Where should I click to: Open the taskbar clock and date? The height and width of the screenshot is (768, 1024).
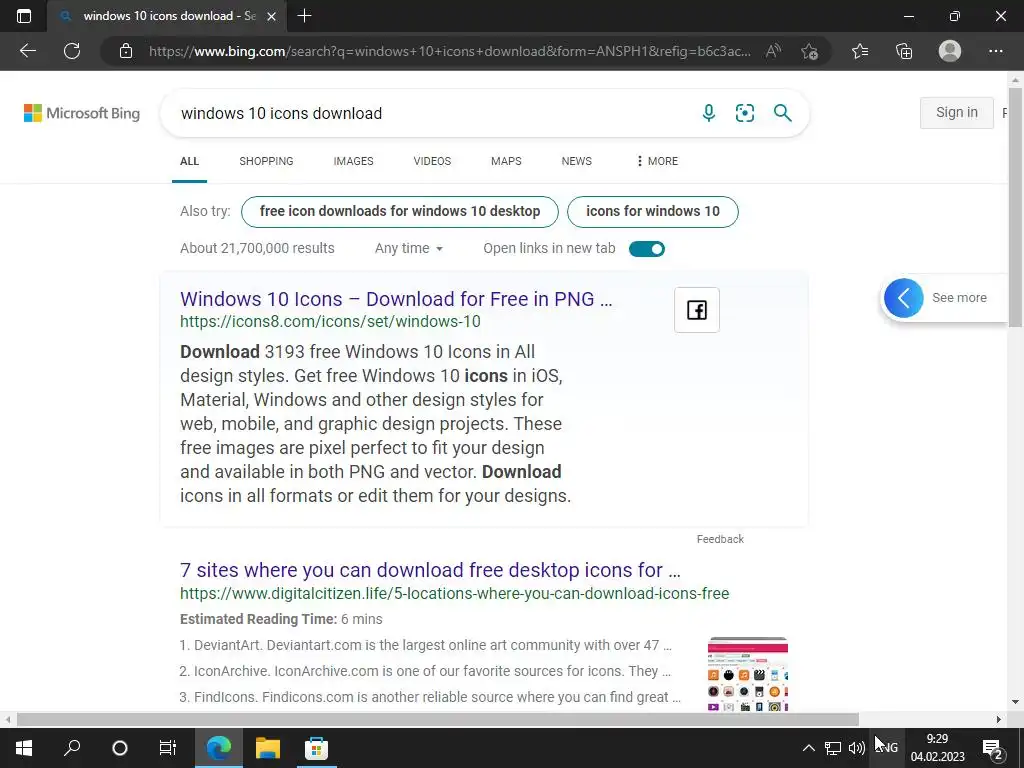(x=938, y=748)
